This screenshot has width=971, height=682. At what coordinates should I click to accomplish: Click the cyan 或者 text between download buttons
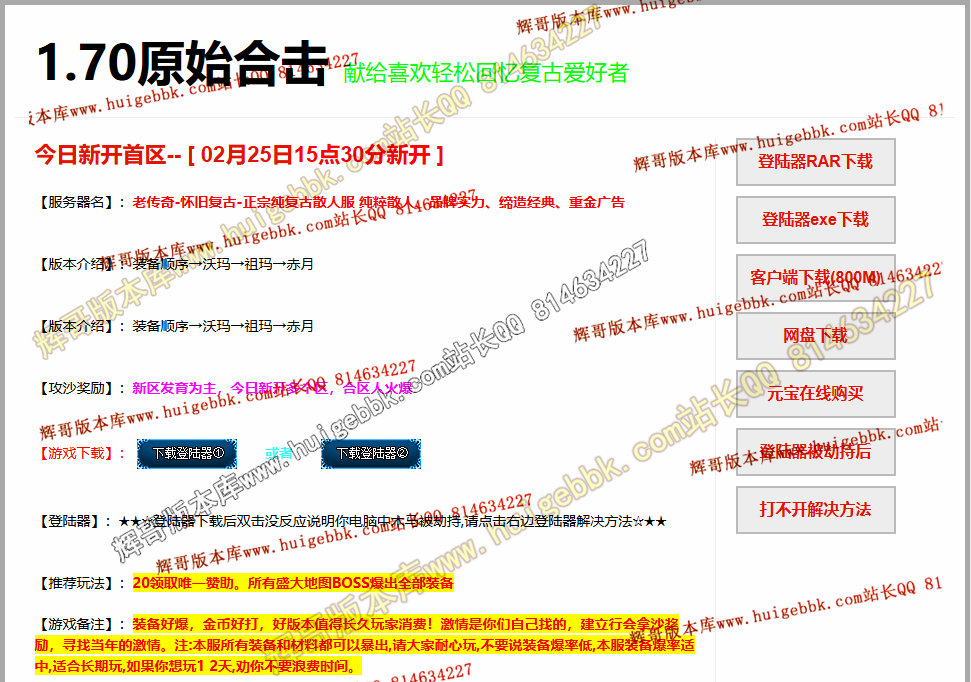coord(279,454)
